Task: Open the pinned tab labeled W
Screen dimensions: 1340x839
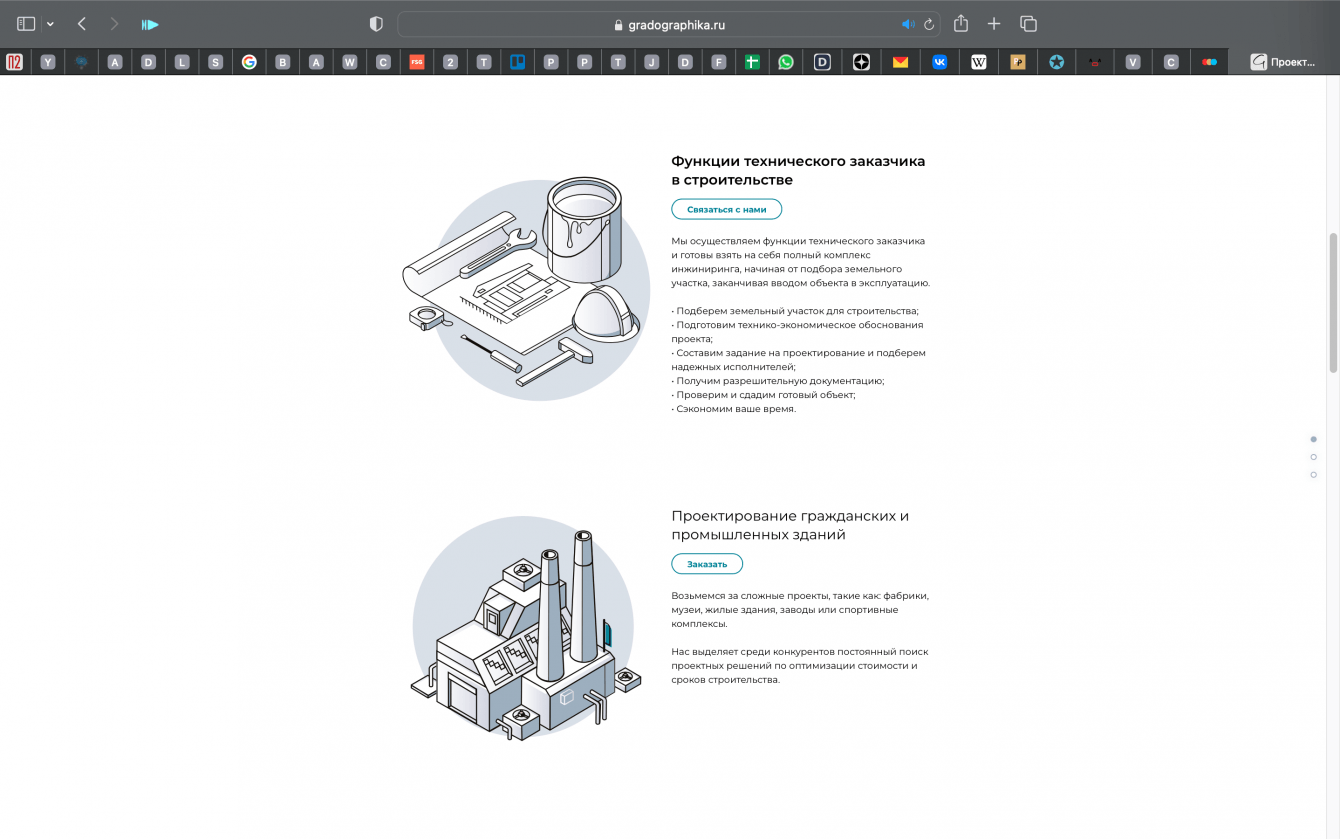Action: click(350, 62)
